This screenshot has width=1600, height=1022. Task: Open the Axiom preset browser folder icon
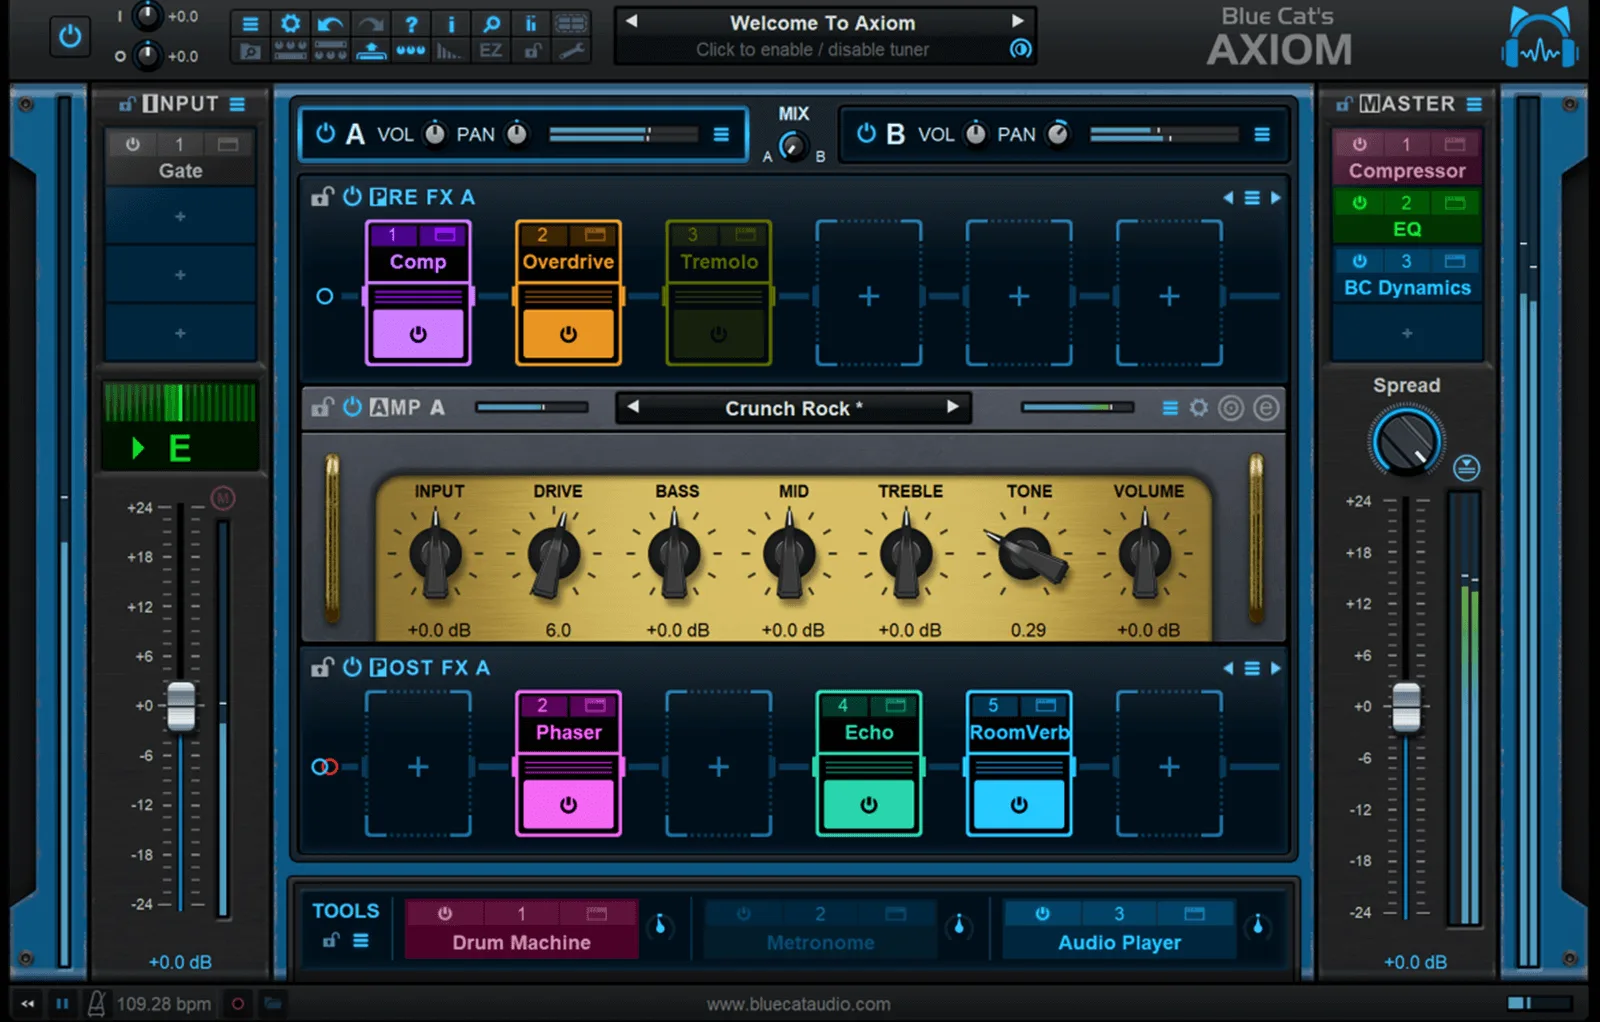point(251,50)
